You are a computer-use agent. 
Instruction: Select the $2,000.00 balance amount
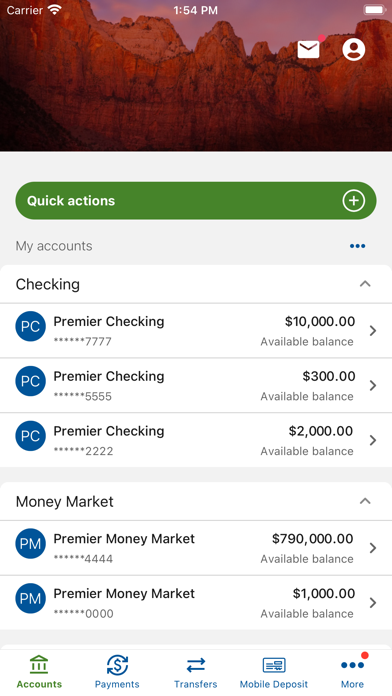pyautogui.click(x=321, y=431)
